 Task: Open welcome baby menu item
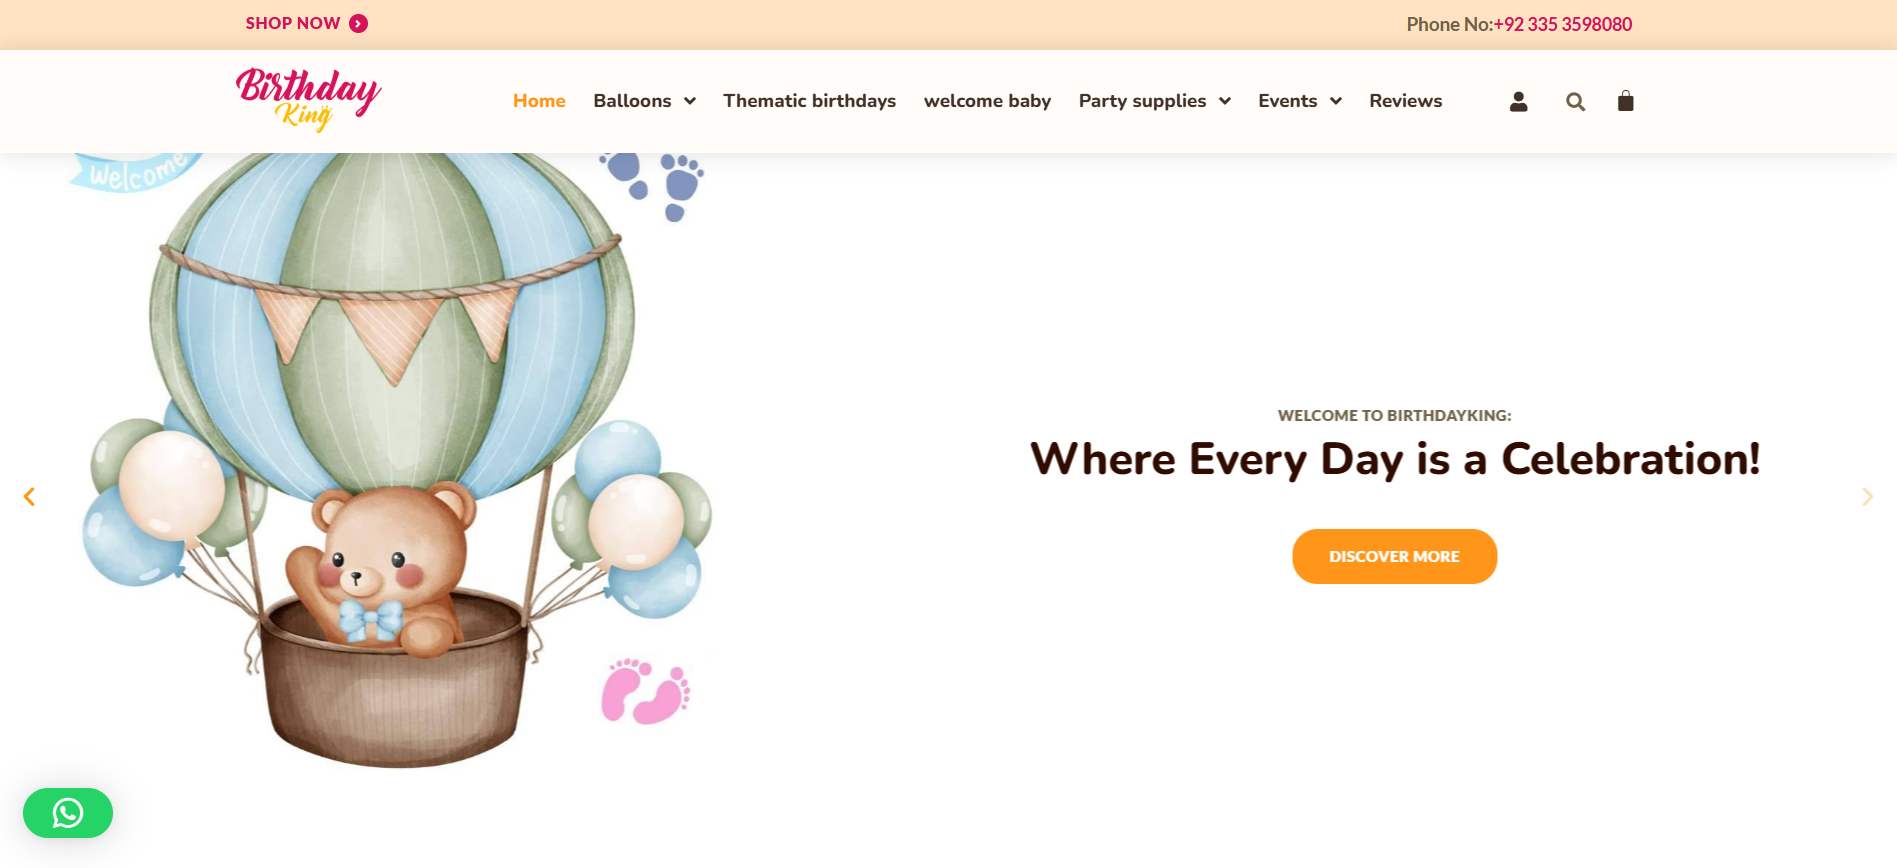pyautogui.click(x=987, y=101)
